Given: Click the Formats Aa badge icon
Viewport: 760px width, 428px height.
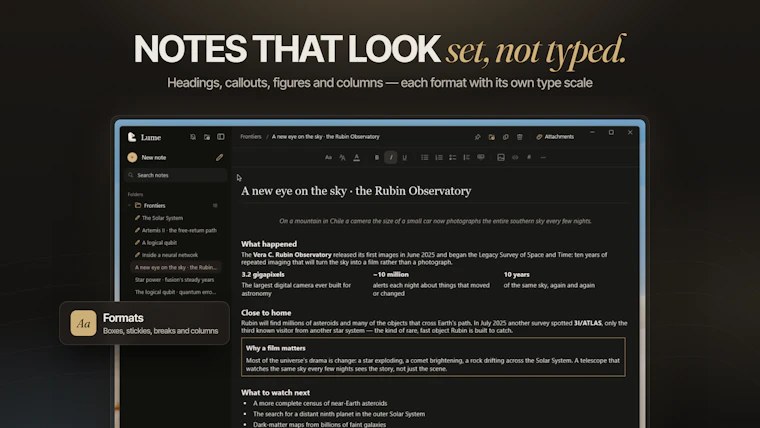Looking at the screenshot, I should (83, 323).
